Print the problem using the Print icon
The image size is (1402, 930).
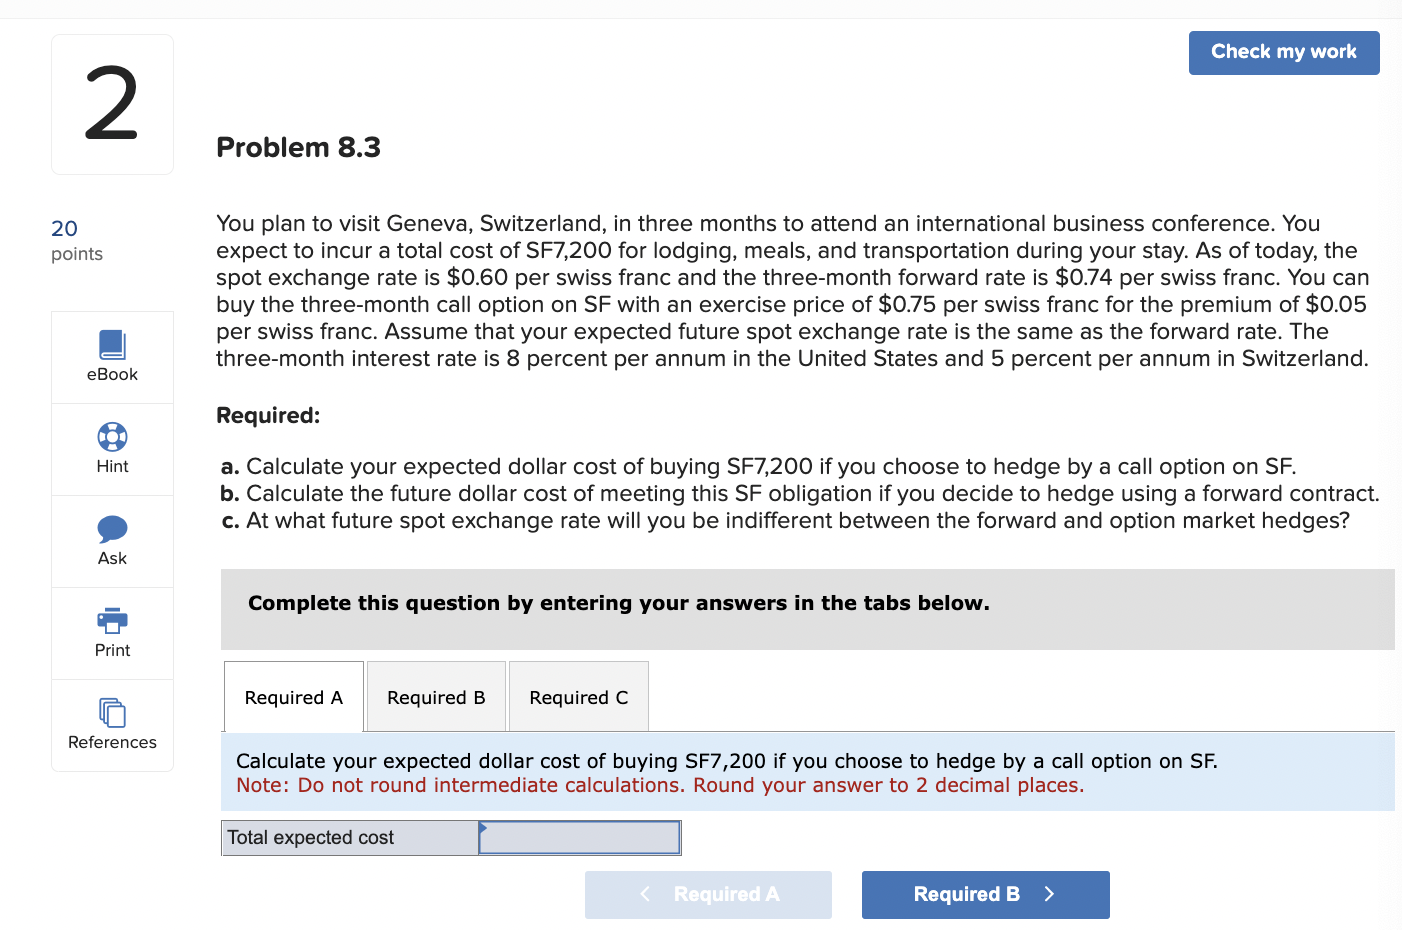pyautogui.click(x=112, y=633)
